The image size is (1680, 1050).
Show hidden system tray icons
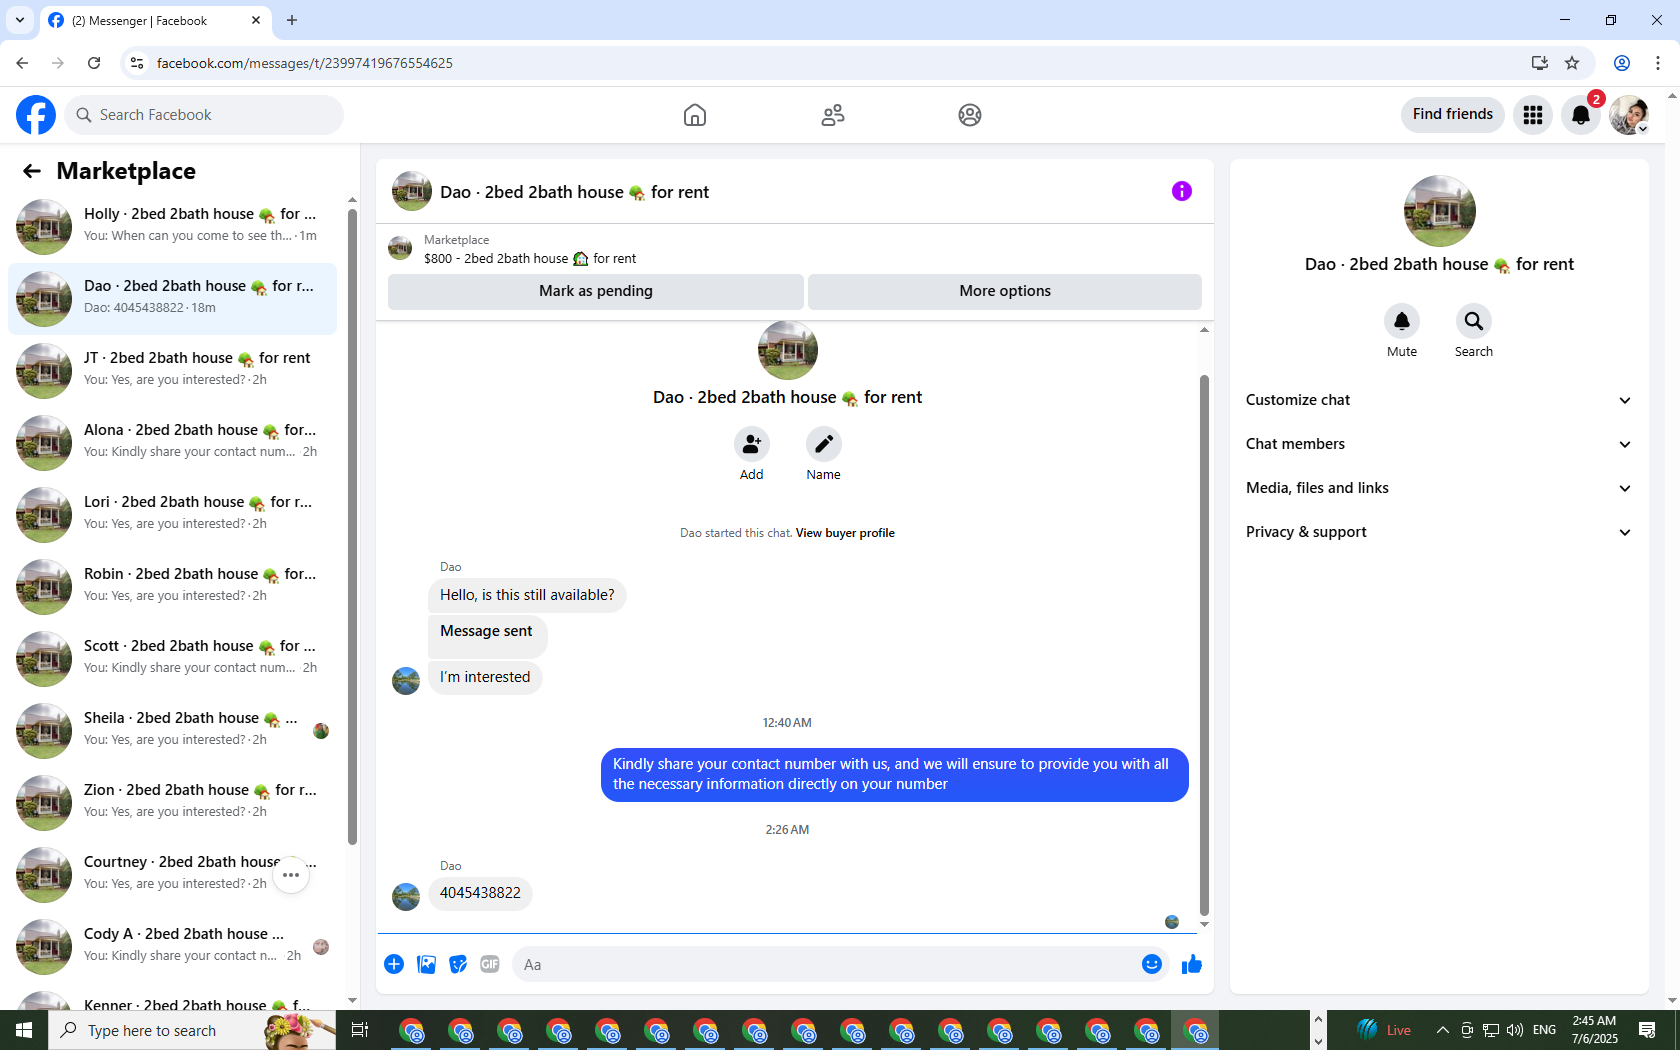(x=1442, y=1030)
